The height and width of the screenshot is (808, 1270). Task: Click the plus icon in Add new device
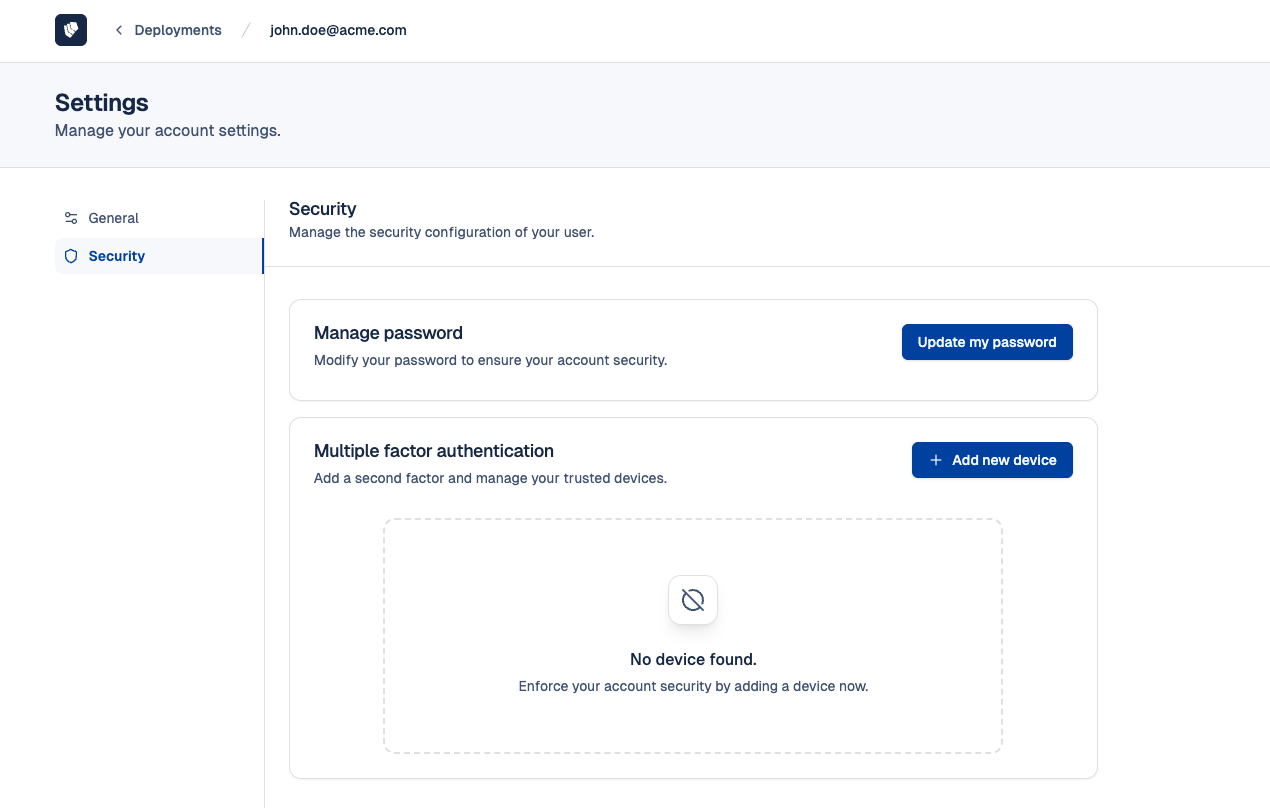[x=936, y=460]
